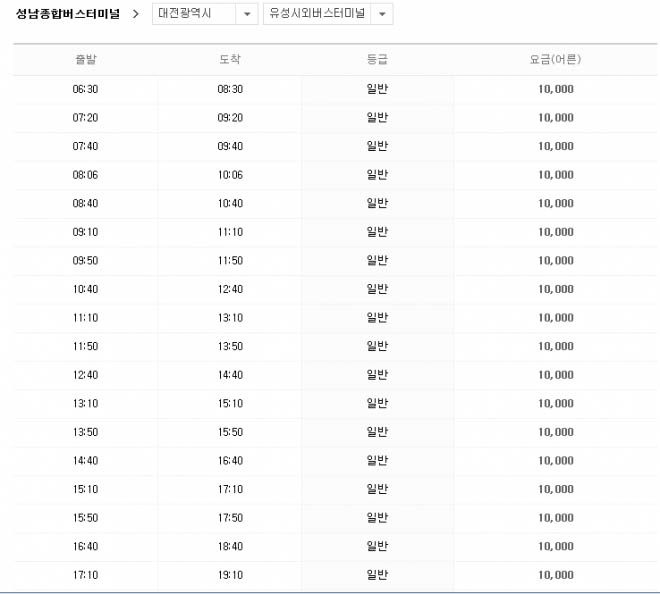Select the 13:10 departure time
Viewport: 660px width, 594px height.
[x=85, y=403]
